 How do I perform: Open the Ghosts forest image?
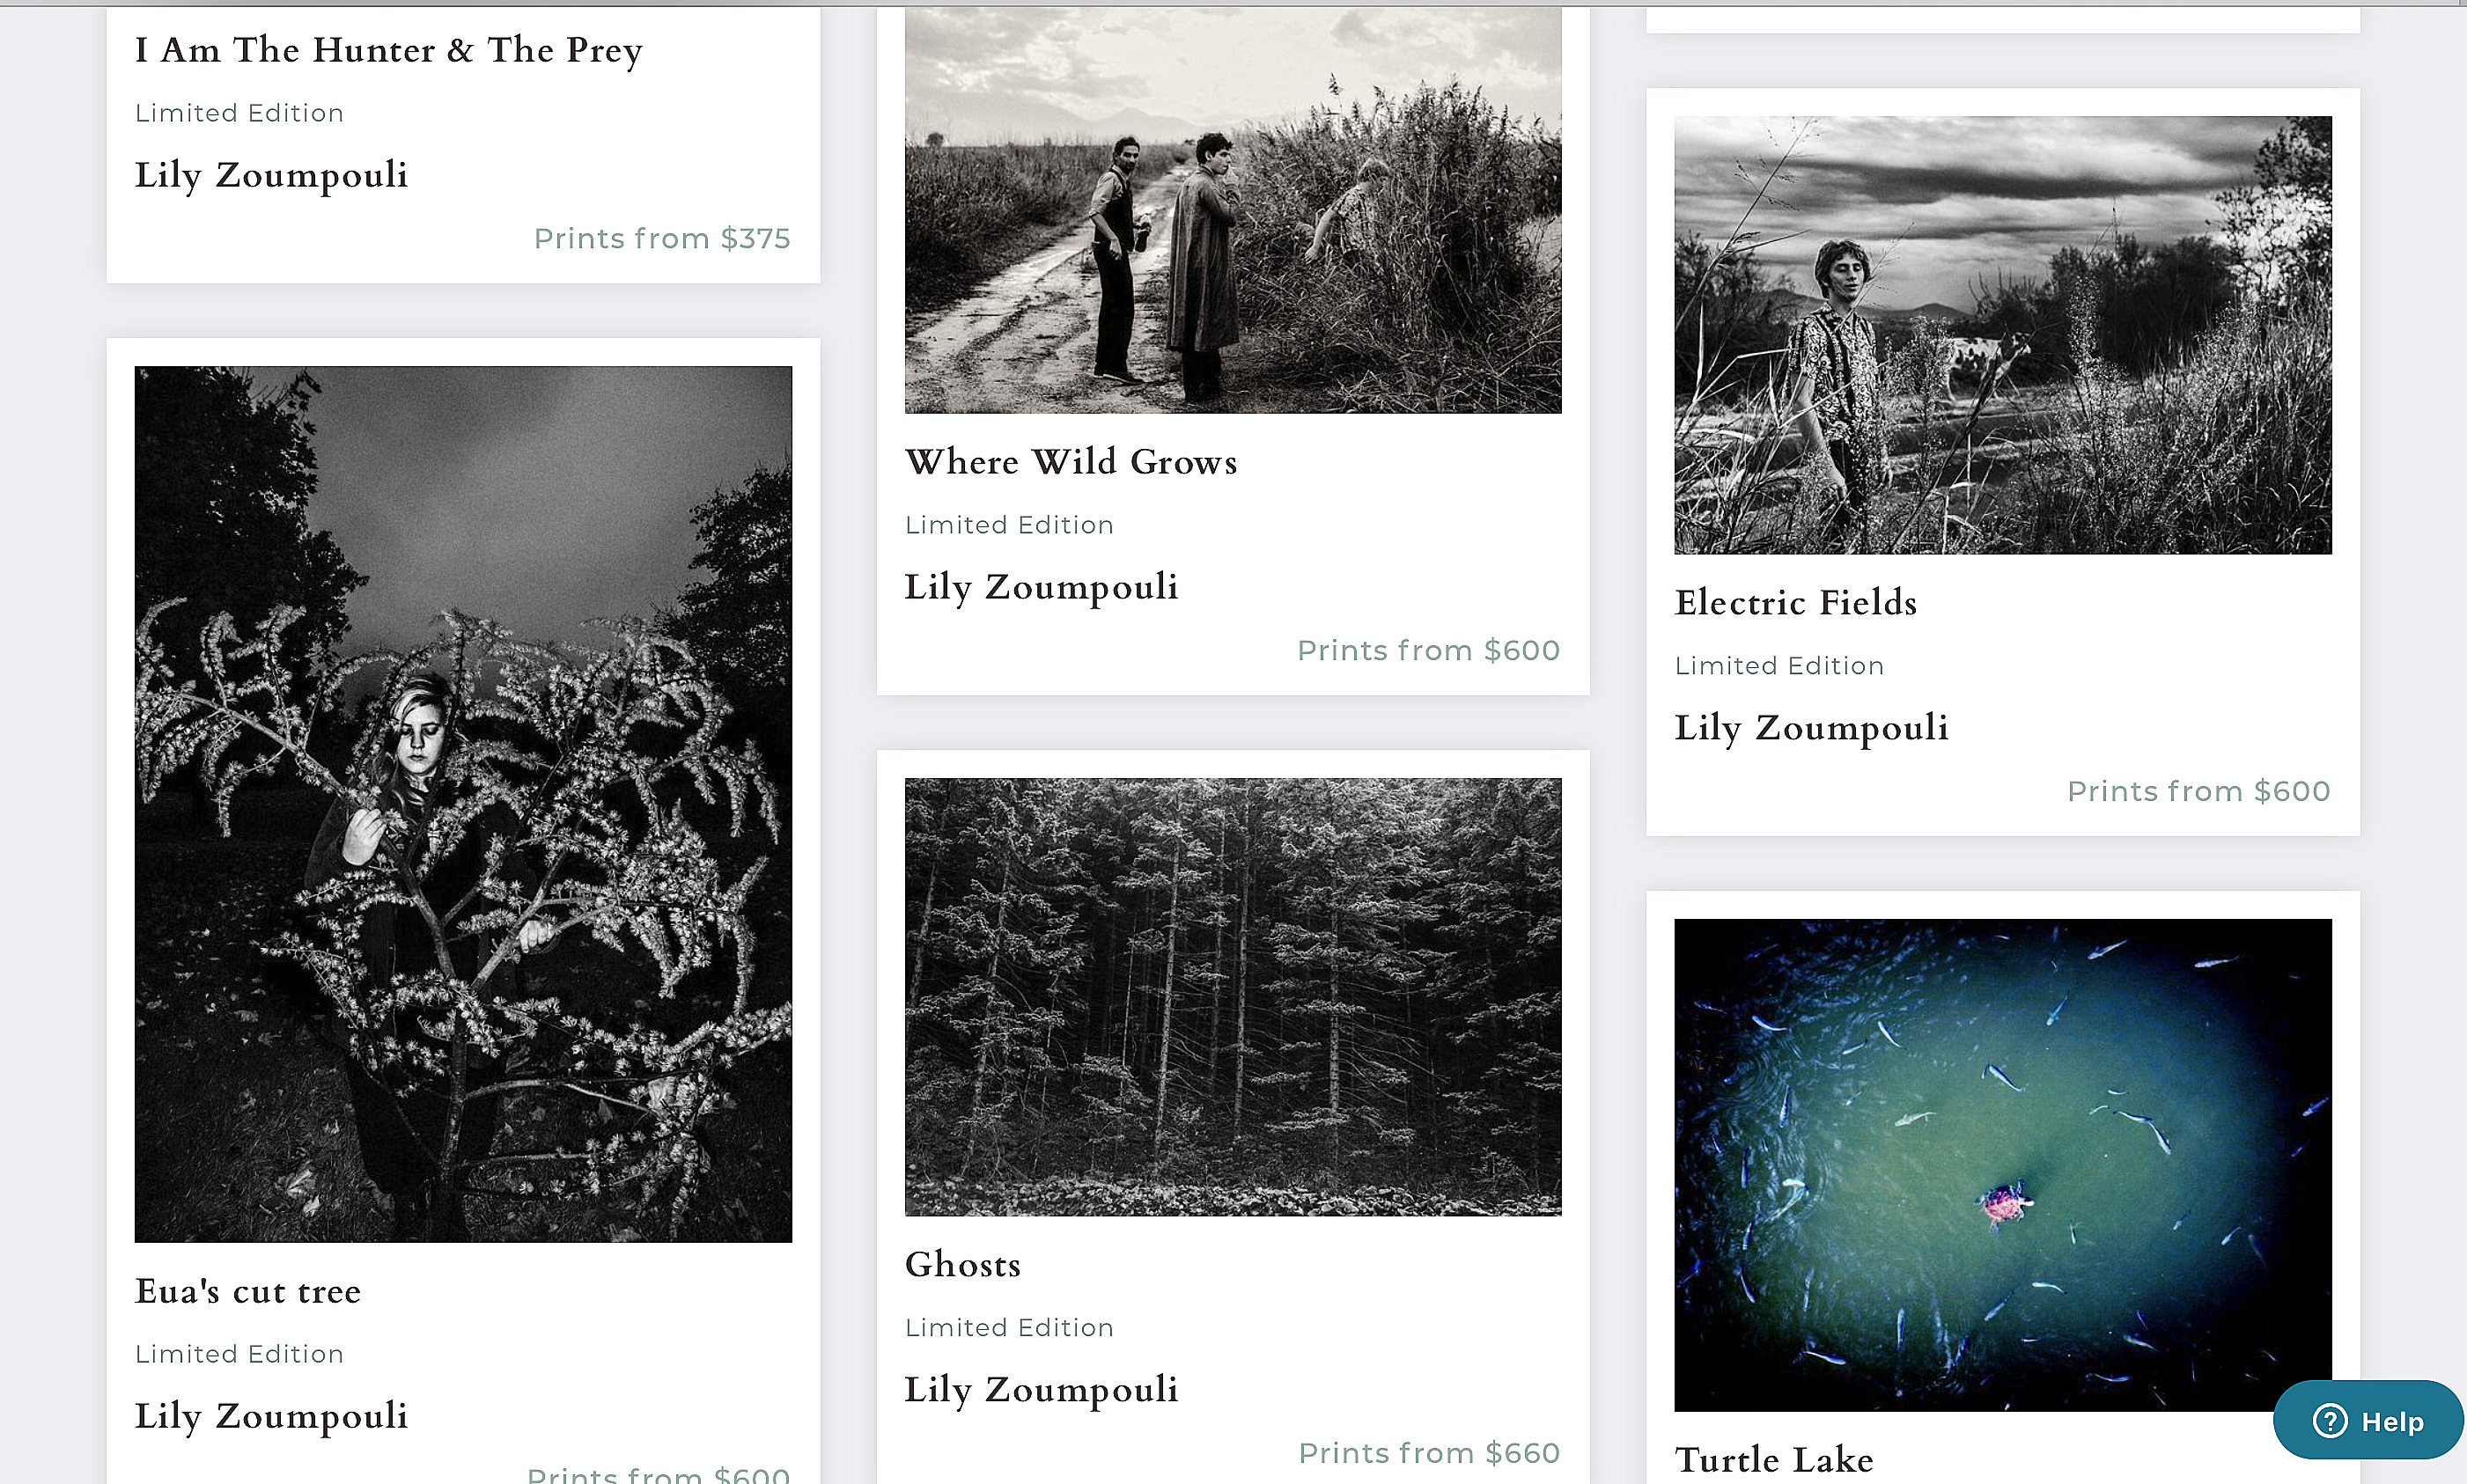(1233, 997)
